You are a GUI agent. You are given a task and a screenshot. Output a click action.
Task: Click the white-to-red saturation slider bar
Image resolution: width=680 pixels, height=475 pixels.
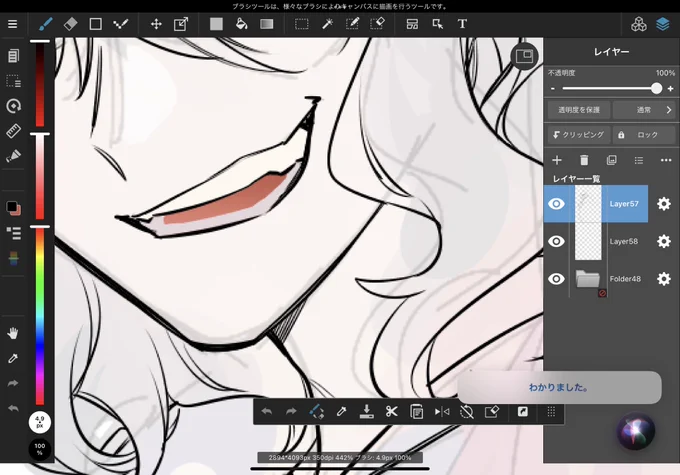pyautogui.click(x=39, y=177)
